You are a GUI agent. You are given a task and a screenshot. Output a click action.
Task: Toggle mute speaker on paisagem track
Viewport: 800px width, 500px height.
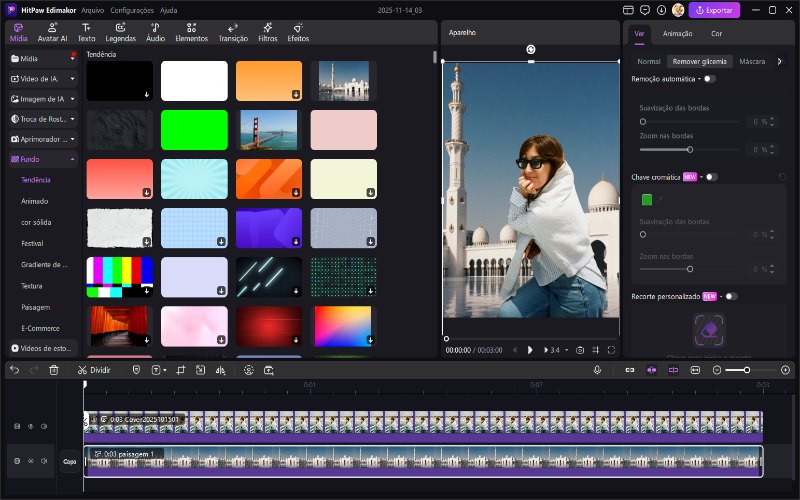tap(44, 461)
